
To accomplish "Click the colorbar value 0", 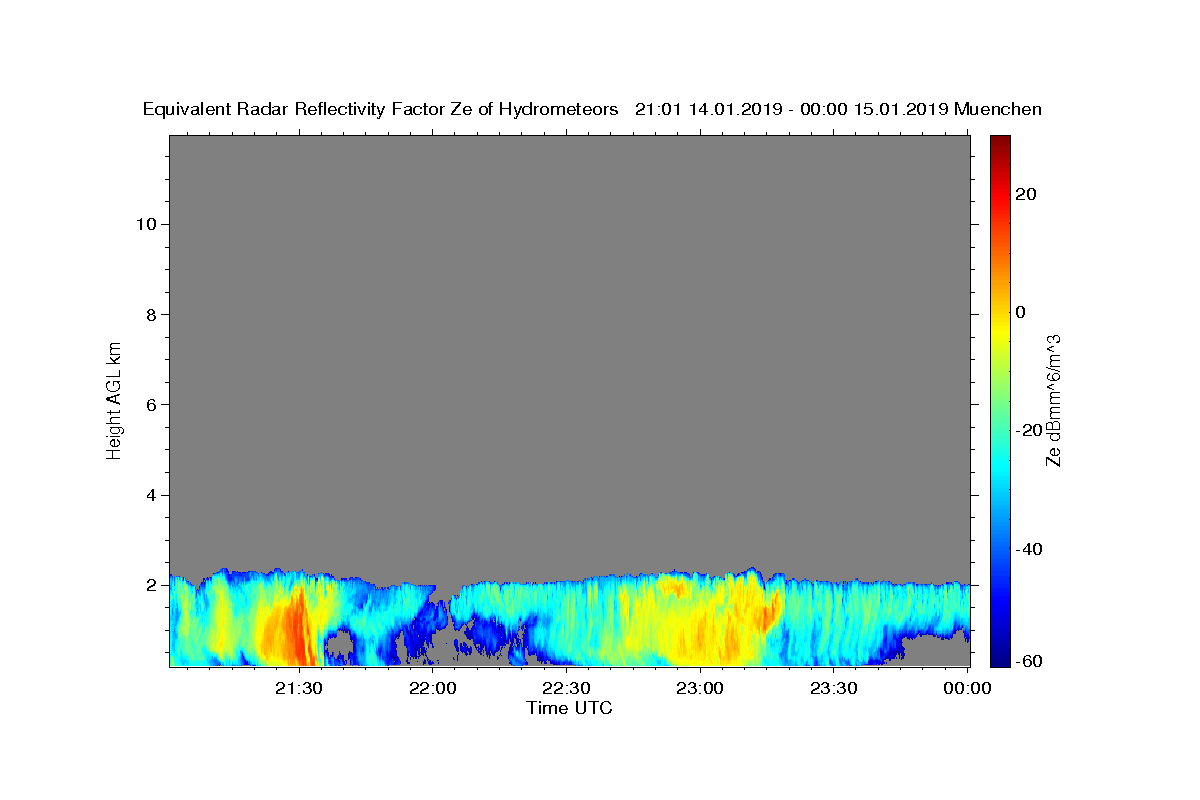I will [x=1020, y=312].
